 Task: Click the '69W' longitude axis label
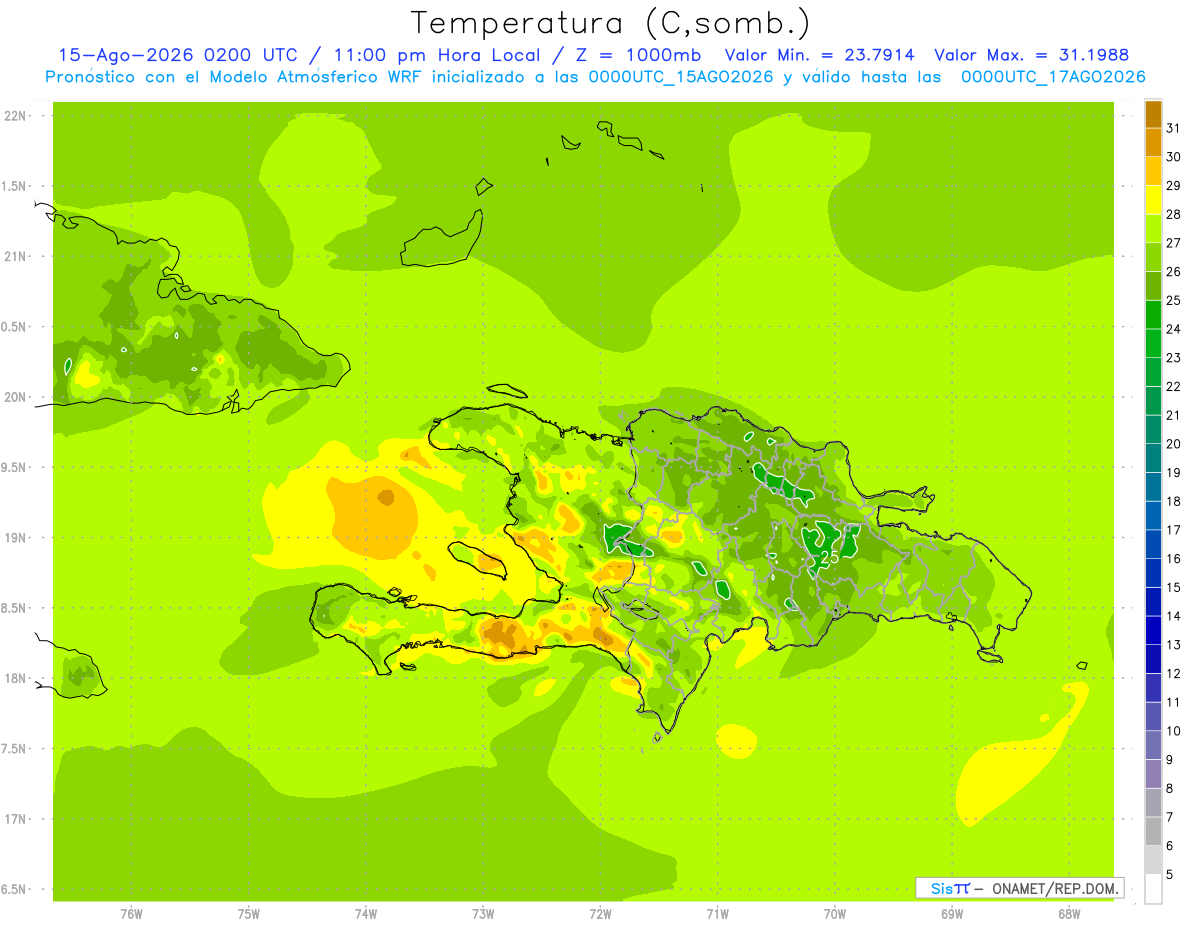click(x=952, y=913)
